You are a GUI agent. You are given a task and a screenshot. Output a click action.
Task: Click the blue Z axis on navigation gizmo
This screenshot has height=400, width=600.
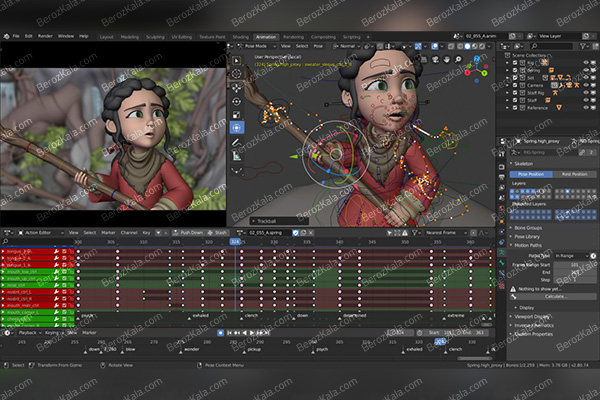(x=477, y=59)
